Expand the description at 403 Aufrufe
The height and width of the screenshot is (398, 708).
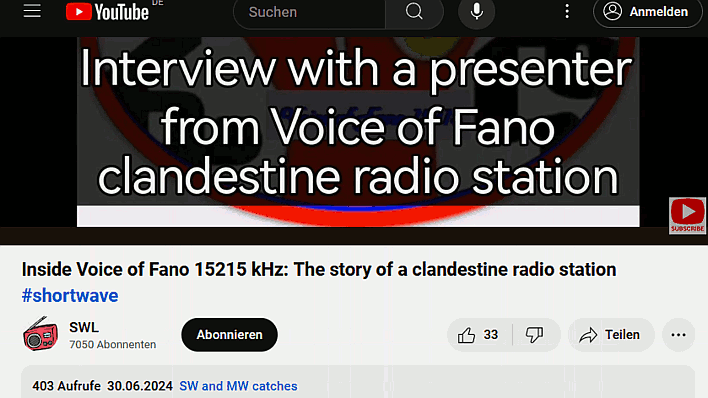pos(358,382)
